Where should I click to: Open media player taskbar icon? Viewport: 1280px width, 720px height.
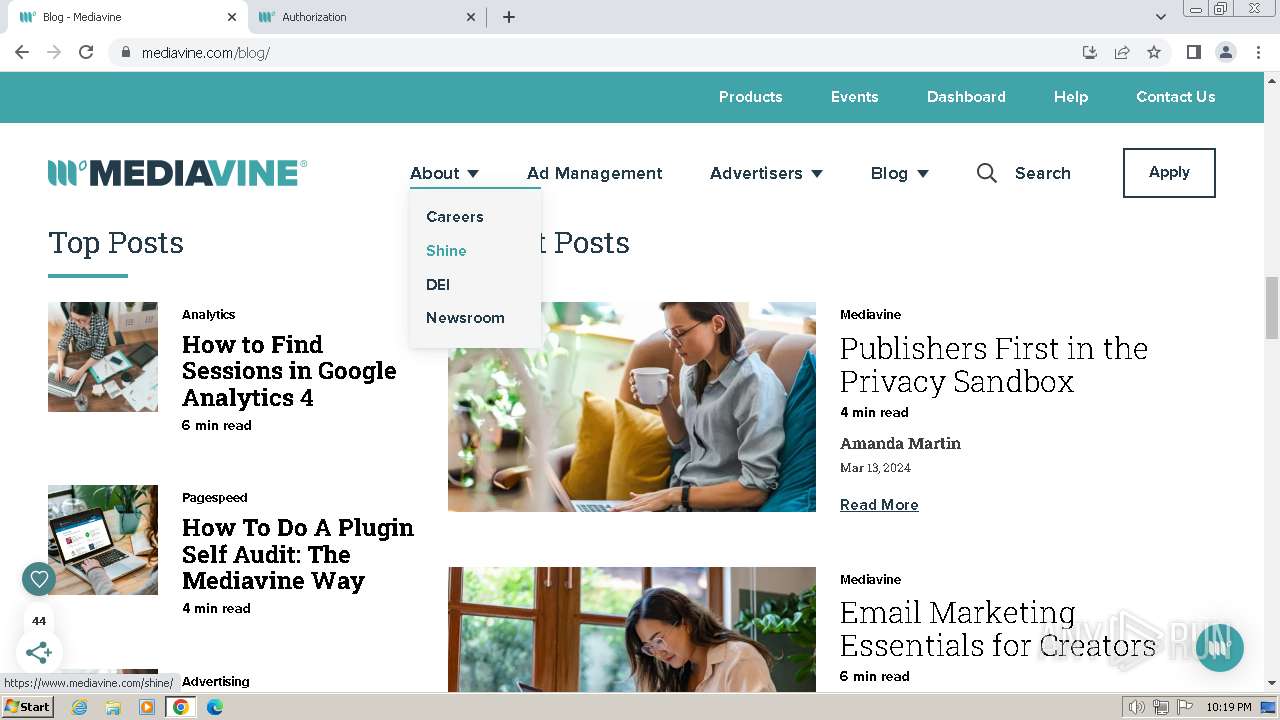tap(147, 707)
